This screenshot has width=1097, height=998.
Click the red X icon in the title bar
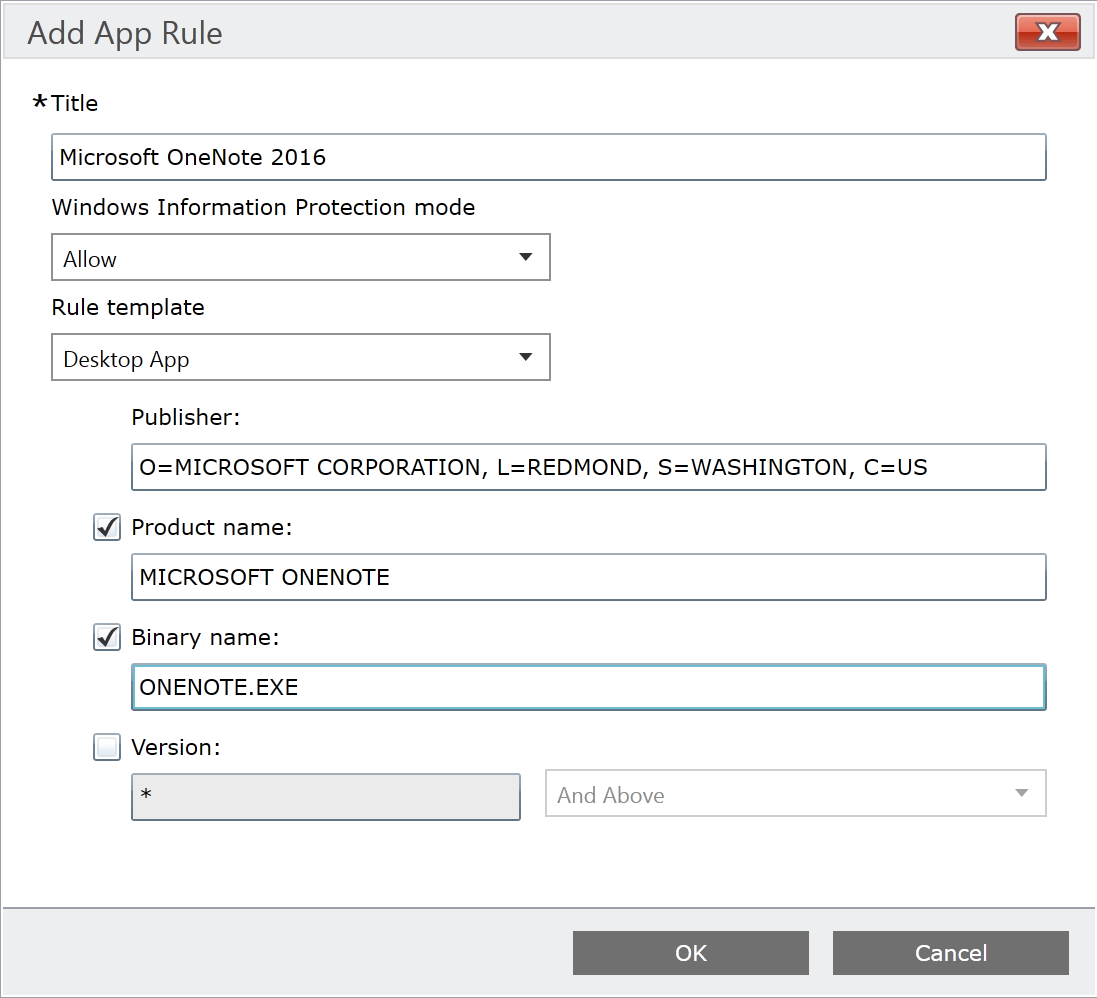point(1047,32)
